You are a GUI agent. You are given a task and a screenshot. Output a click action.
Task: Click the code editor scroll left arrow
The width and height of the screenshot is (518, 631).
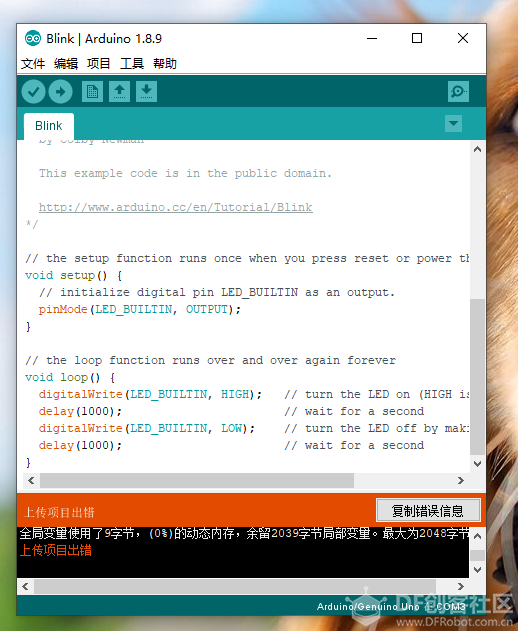31,480
